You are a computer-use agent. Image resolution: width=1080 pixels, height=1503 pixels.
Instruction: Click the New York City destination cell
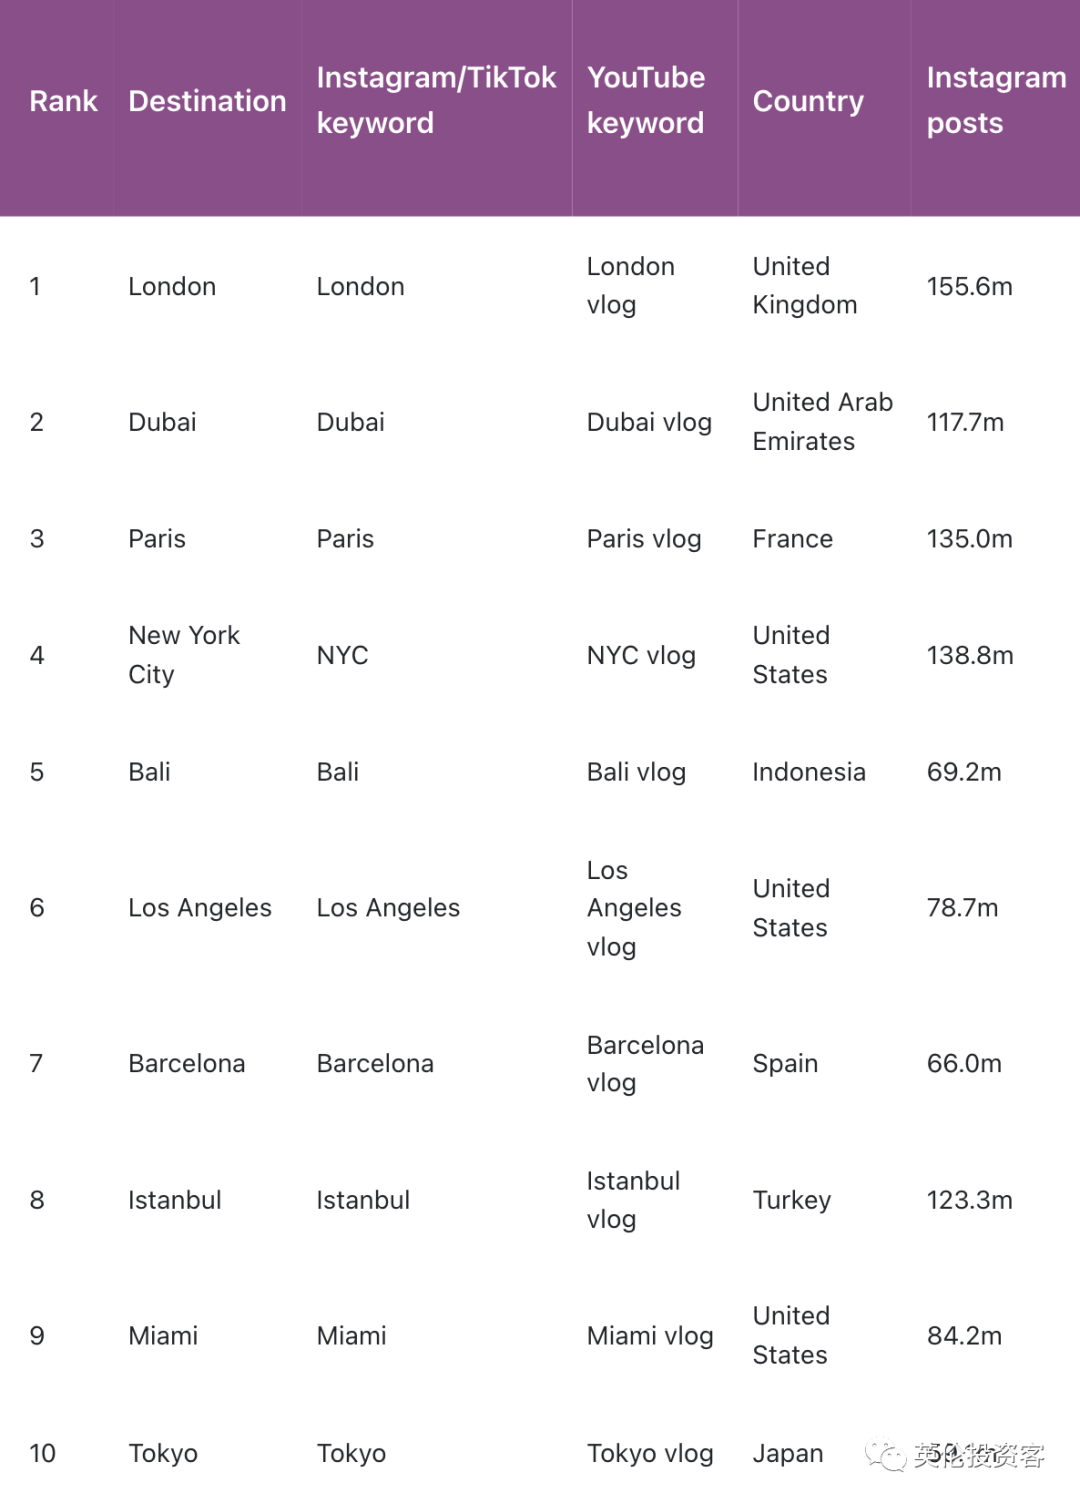pos(184,655)
